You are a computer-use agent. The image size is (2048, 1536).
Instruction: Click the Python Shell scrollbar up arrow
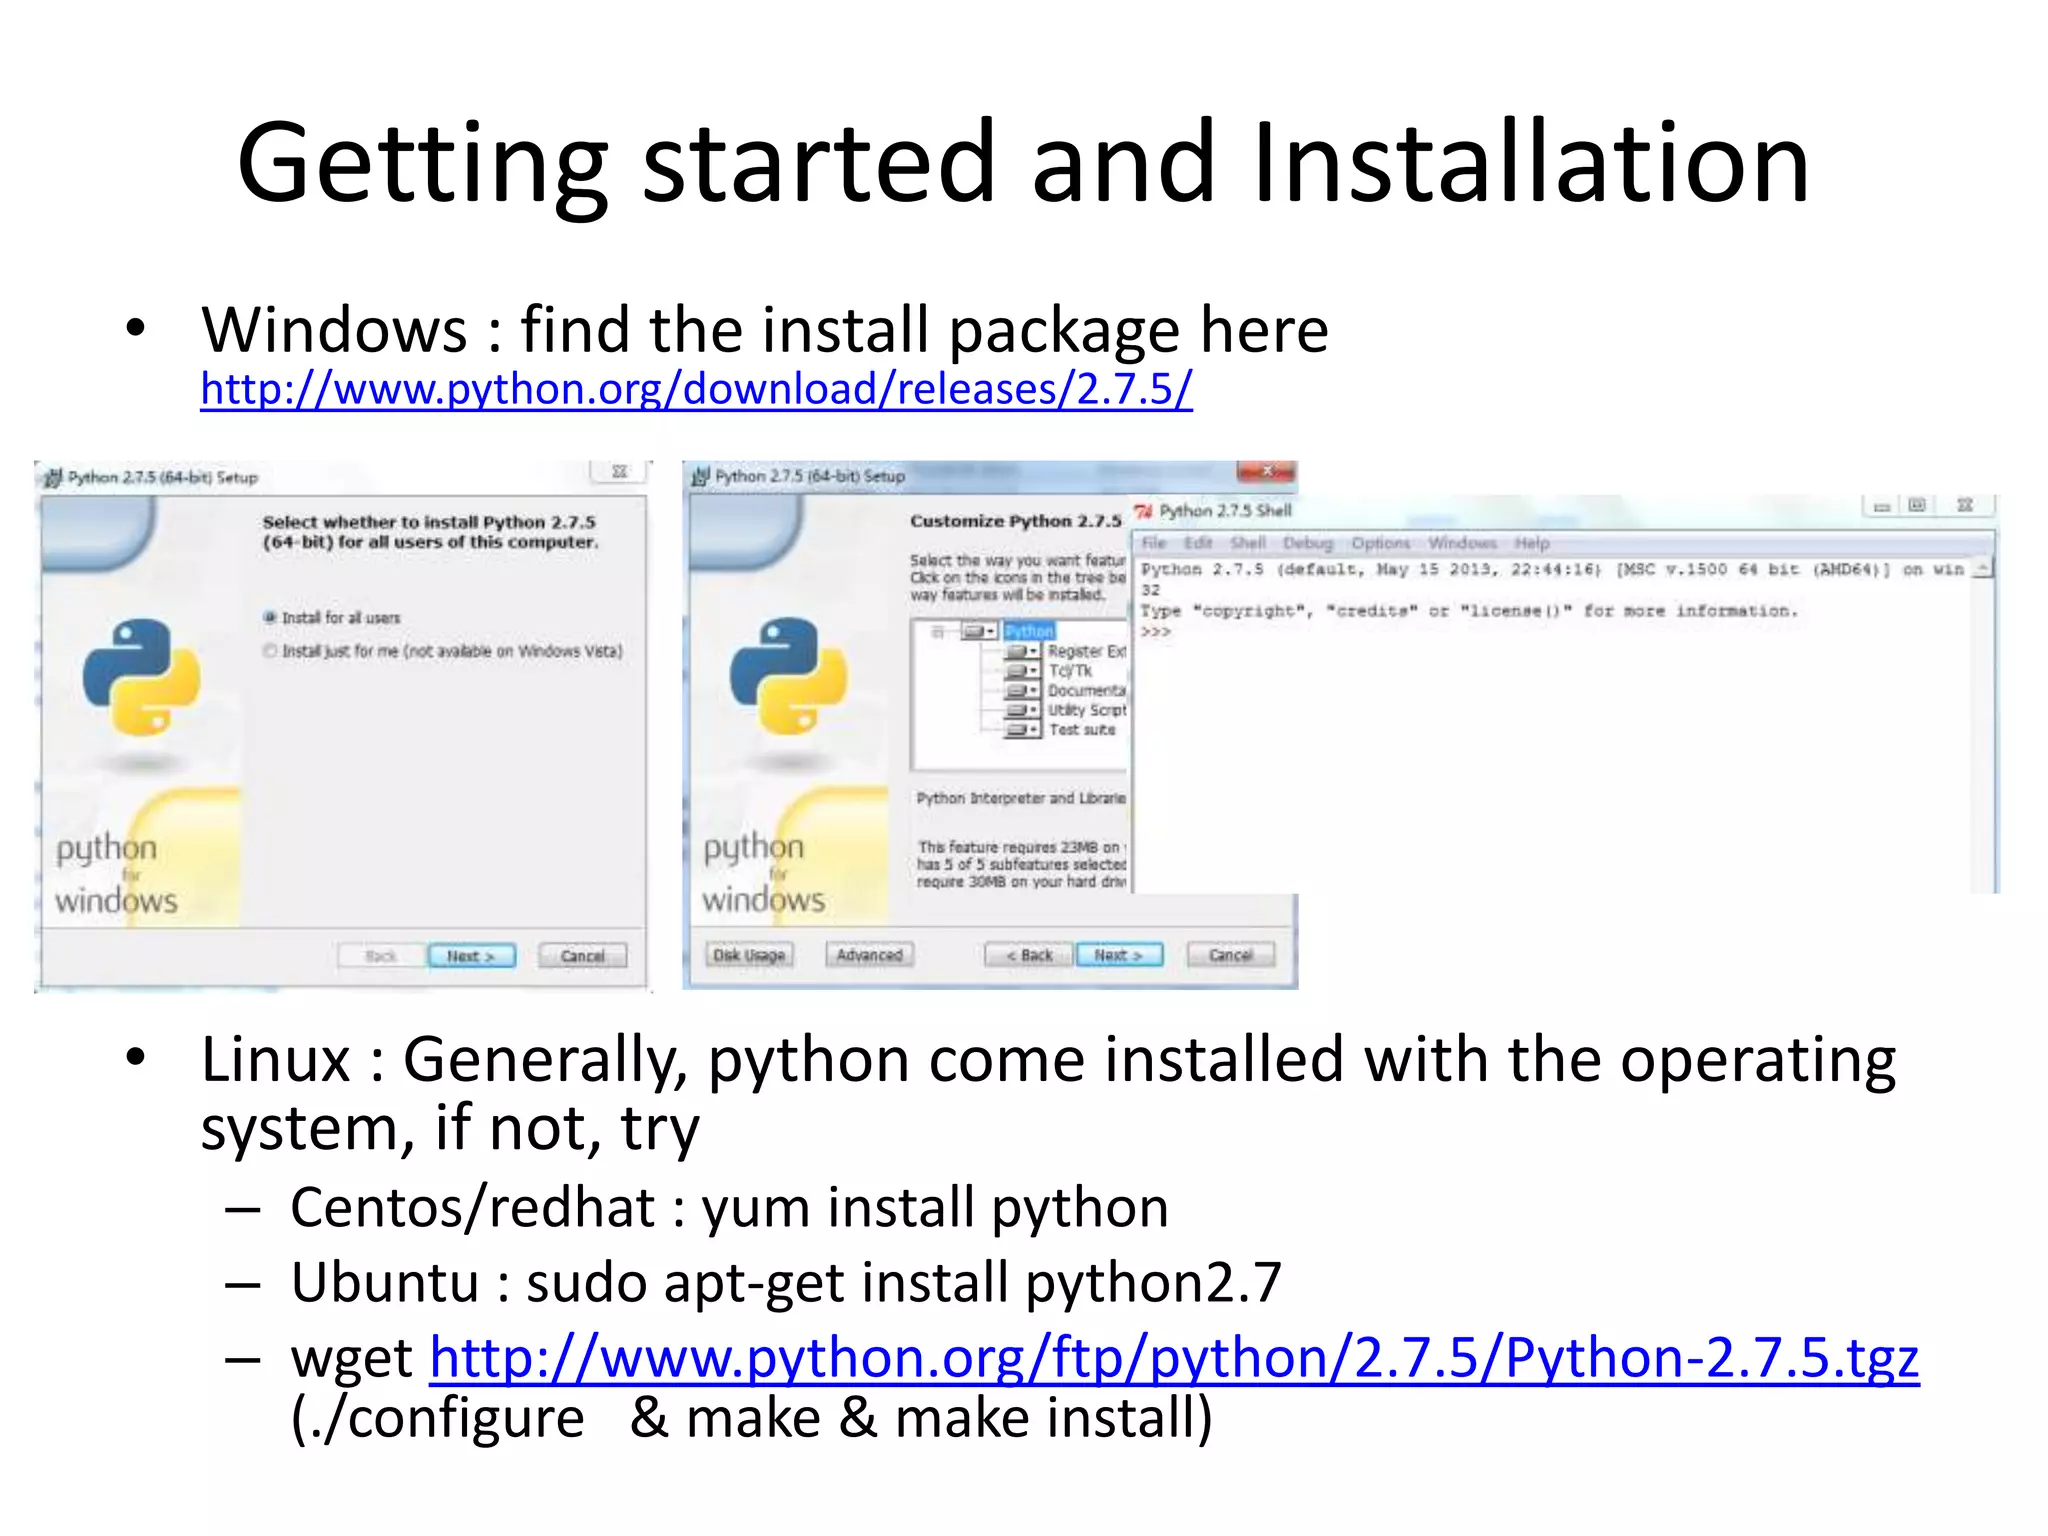point(1981,569)
